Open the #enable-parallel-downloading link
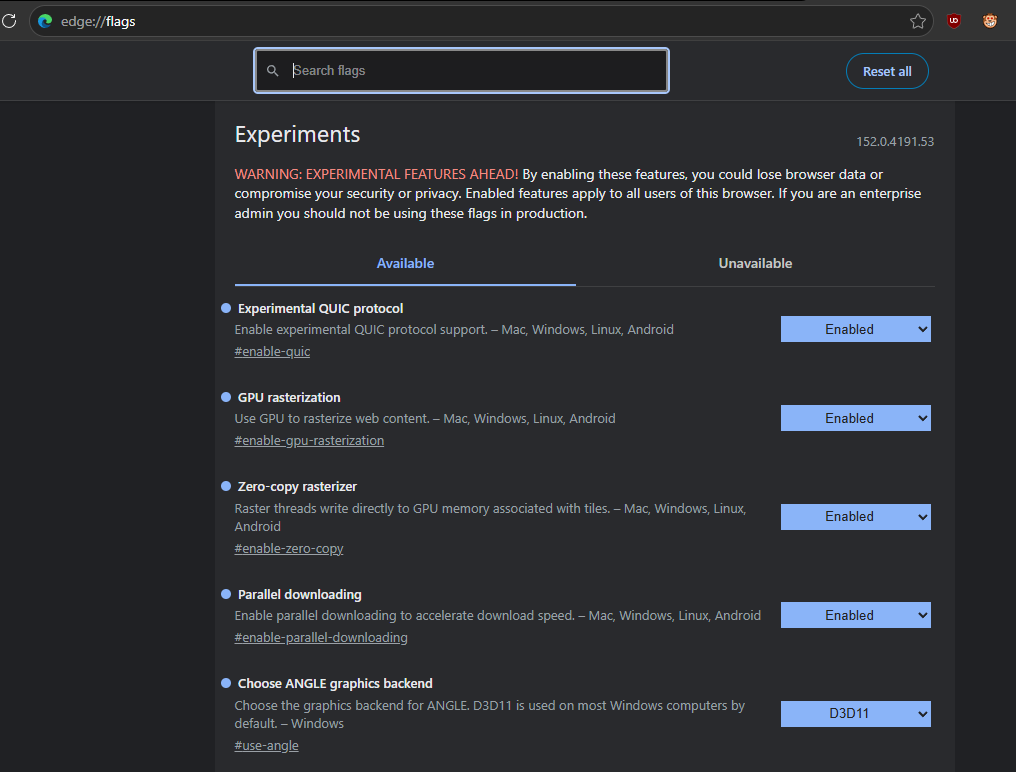This screenshot has height=772, width=1016. [x=321, y=637]
